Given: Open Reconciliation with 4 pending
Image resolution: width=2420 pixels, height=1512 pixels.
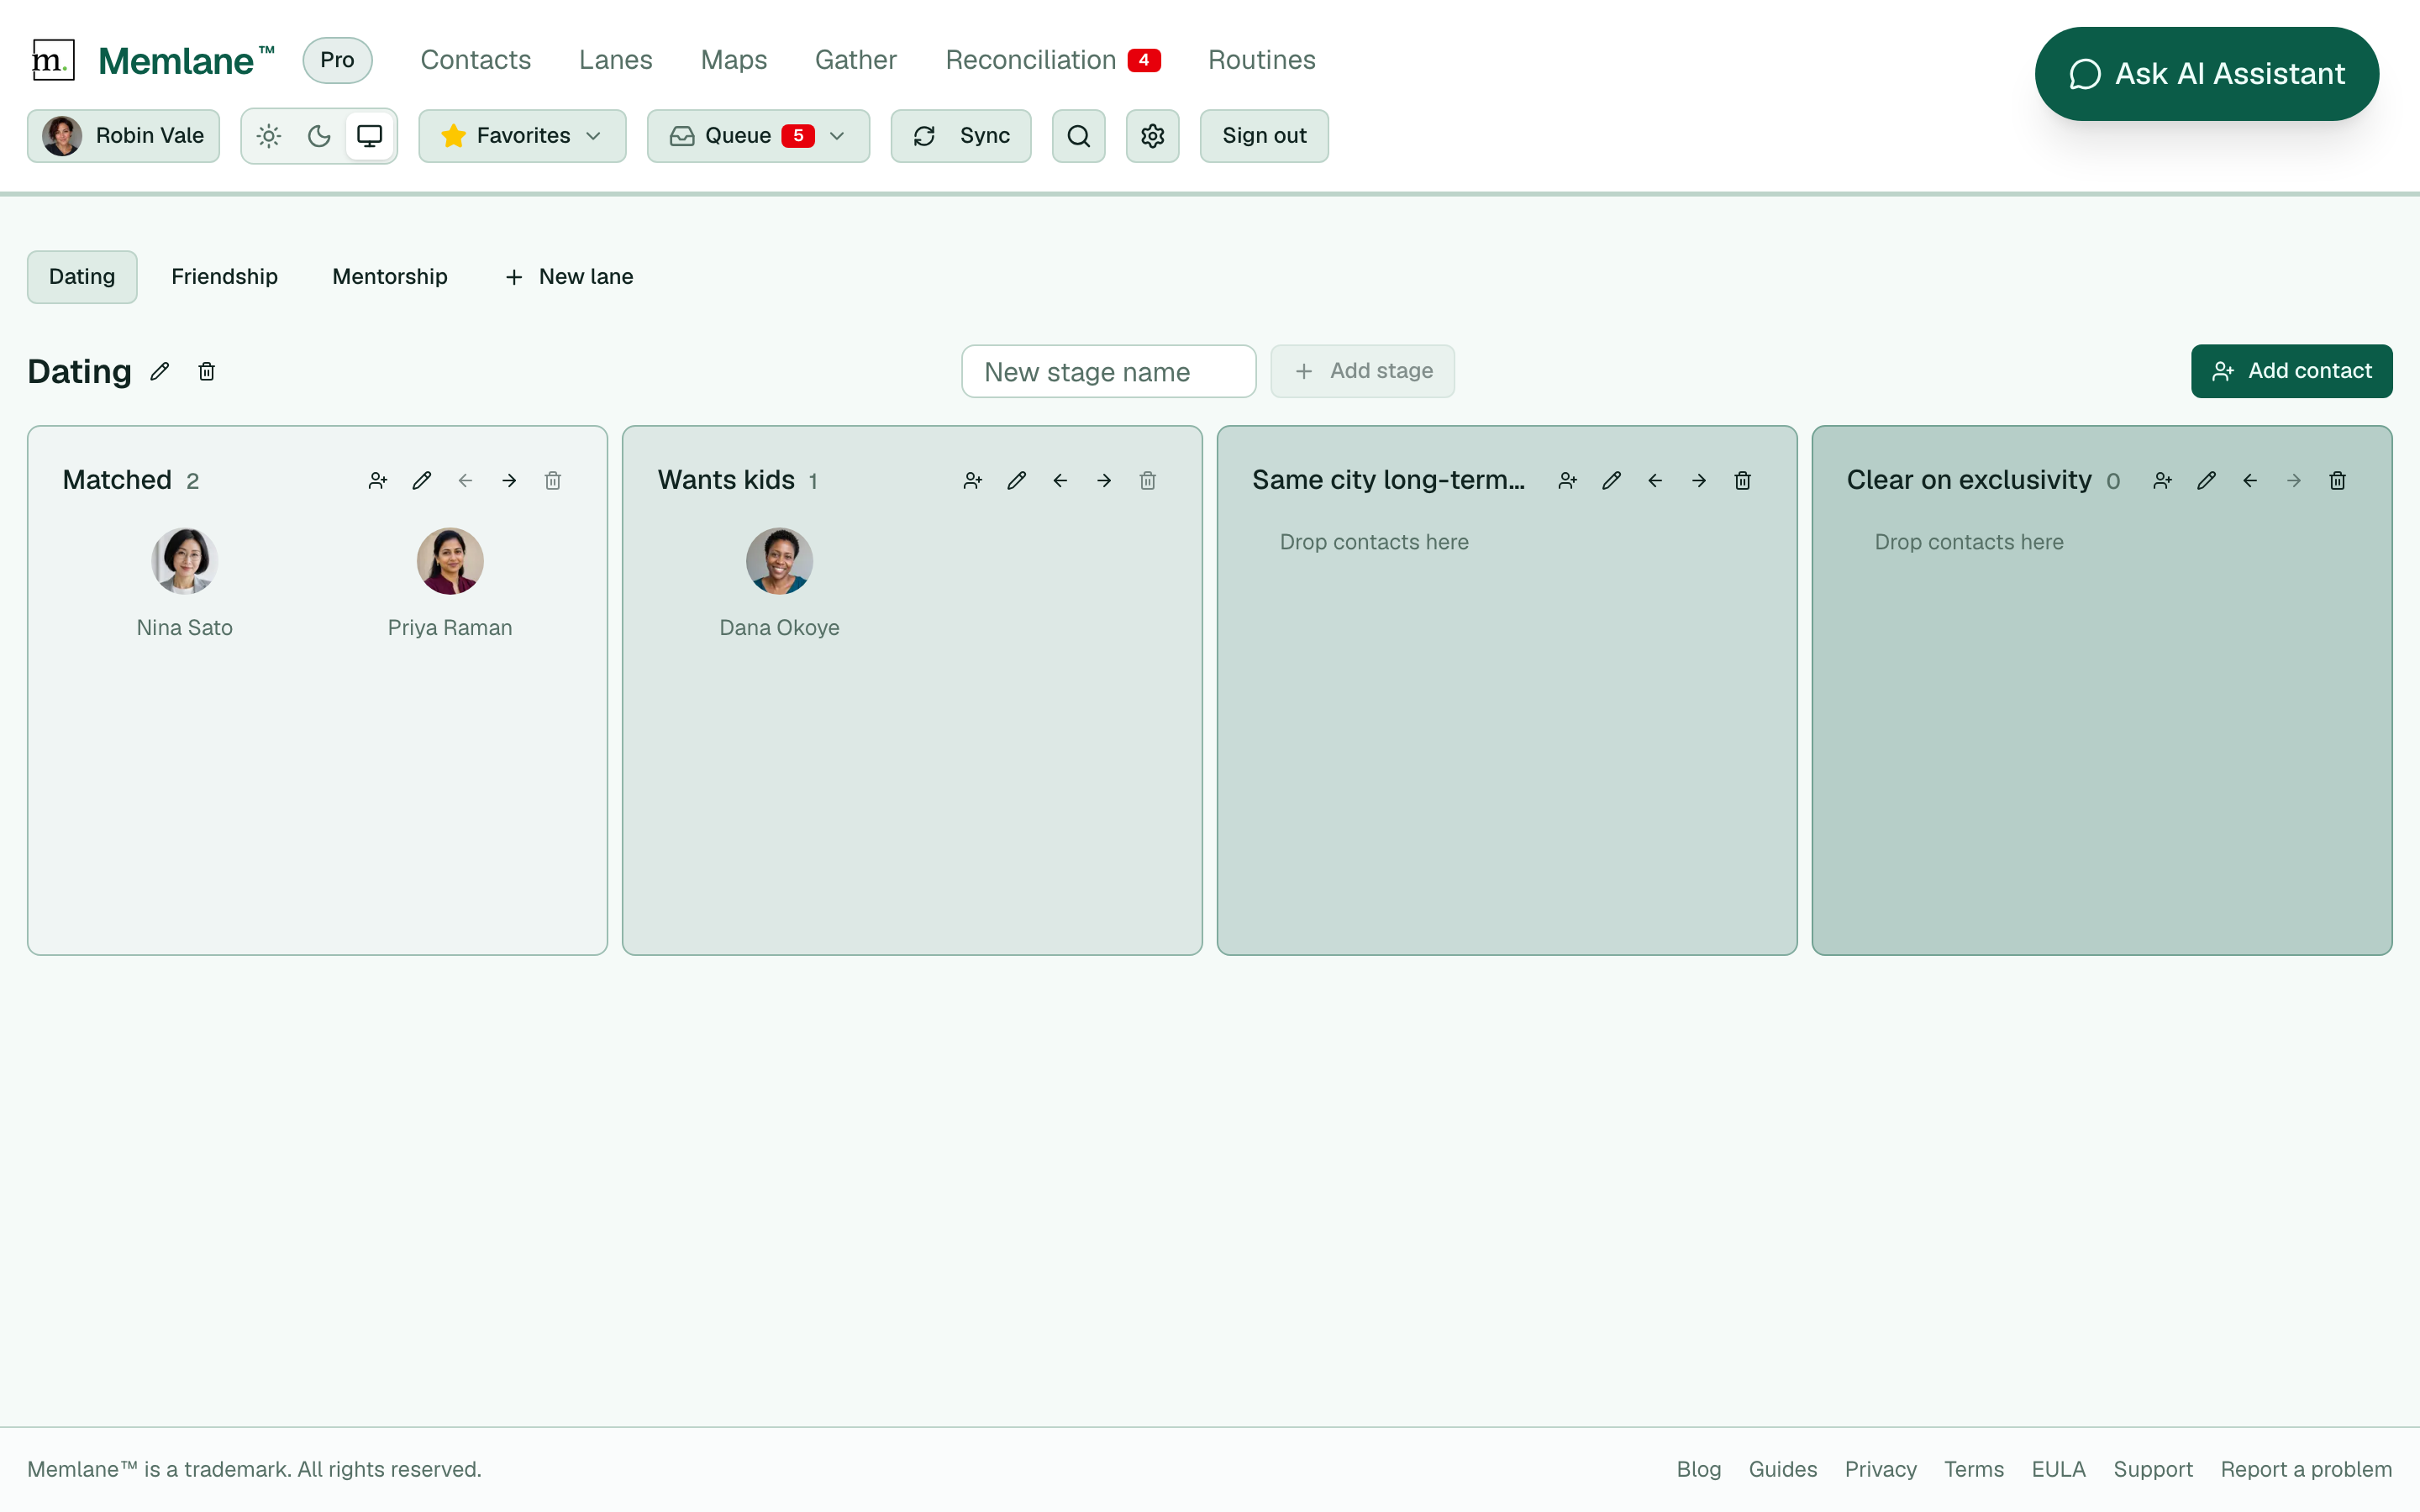Looking at the screenshot, I should tap(1053, 60).
